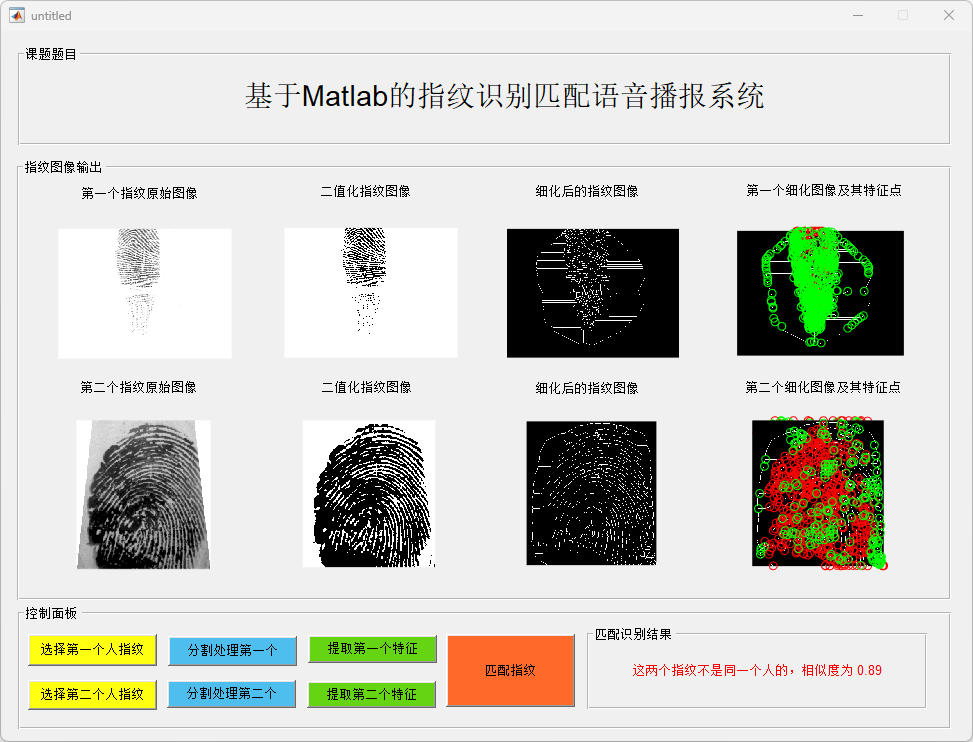Click the title 基于Matlab的指纹识别匹配语音播报系统

[504, 96]
